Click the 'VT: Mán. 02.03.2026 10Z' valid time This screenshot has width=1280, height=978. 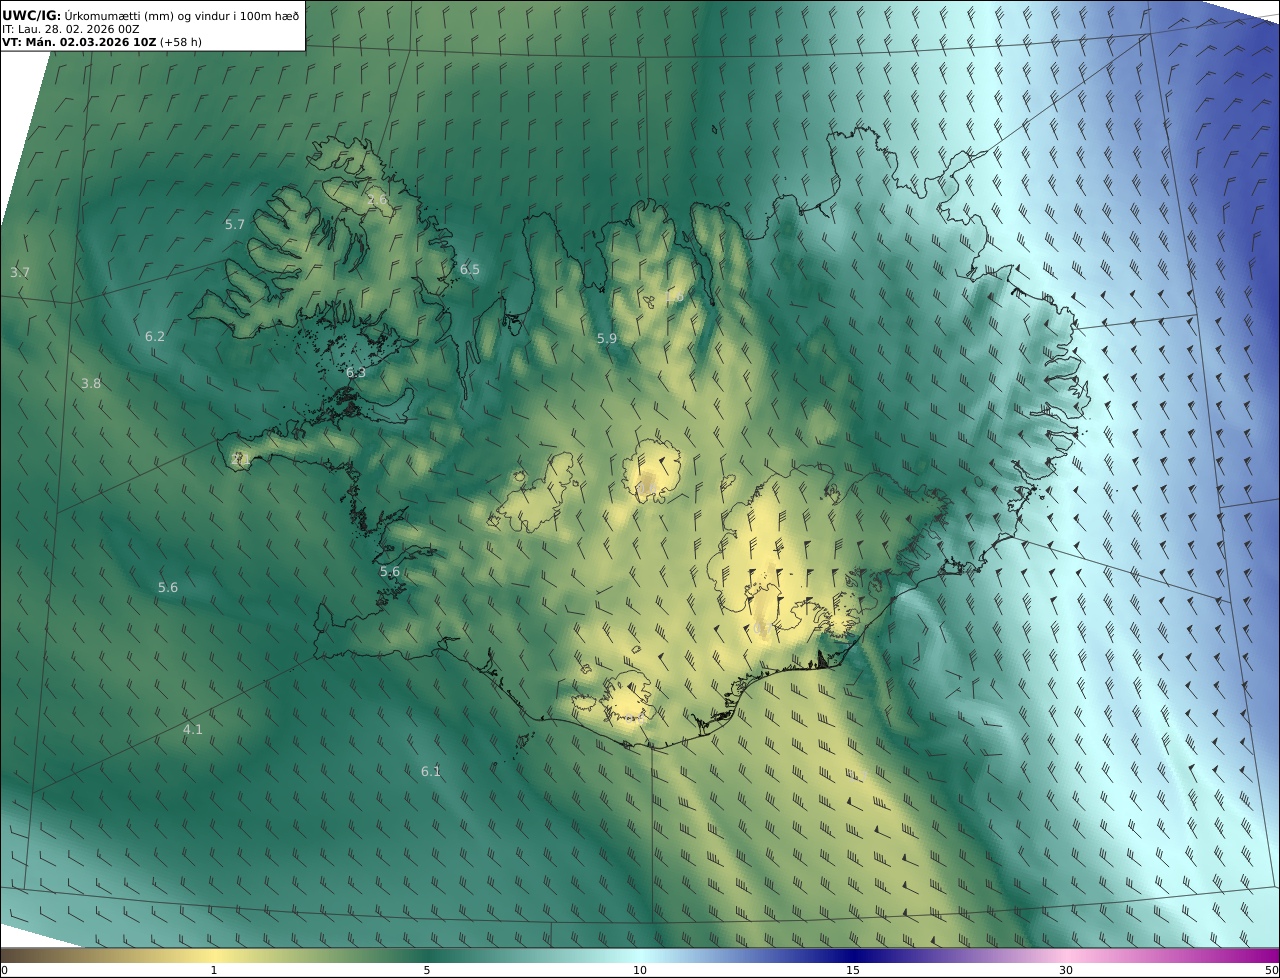point(79,43)
